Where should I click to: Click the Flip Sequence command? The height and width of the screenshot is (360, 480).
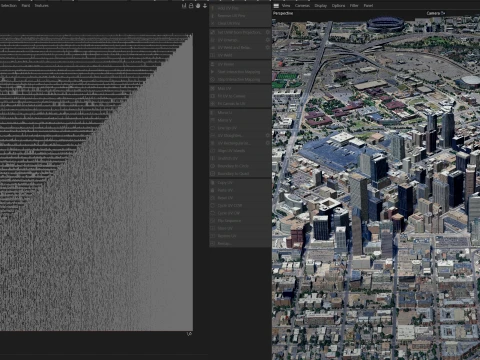(x=240, y=221)
